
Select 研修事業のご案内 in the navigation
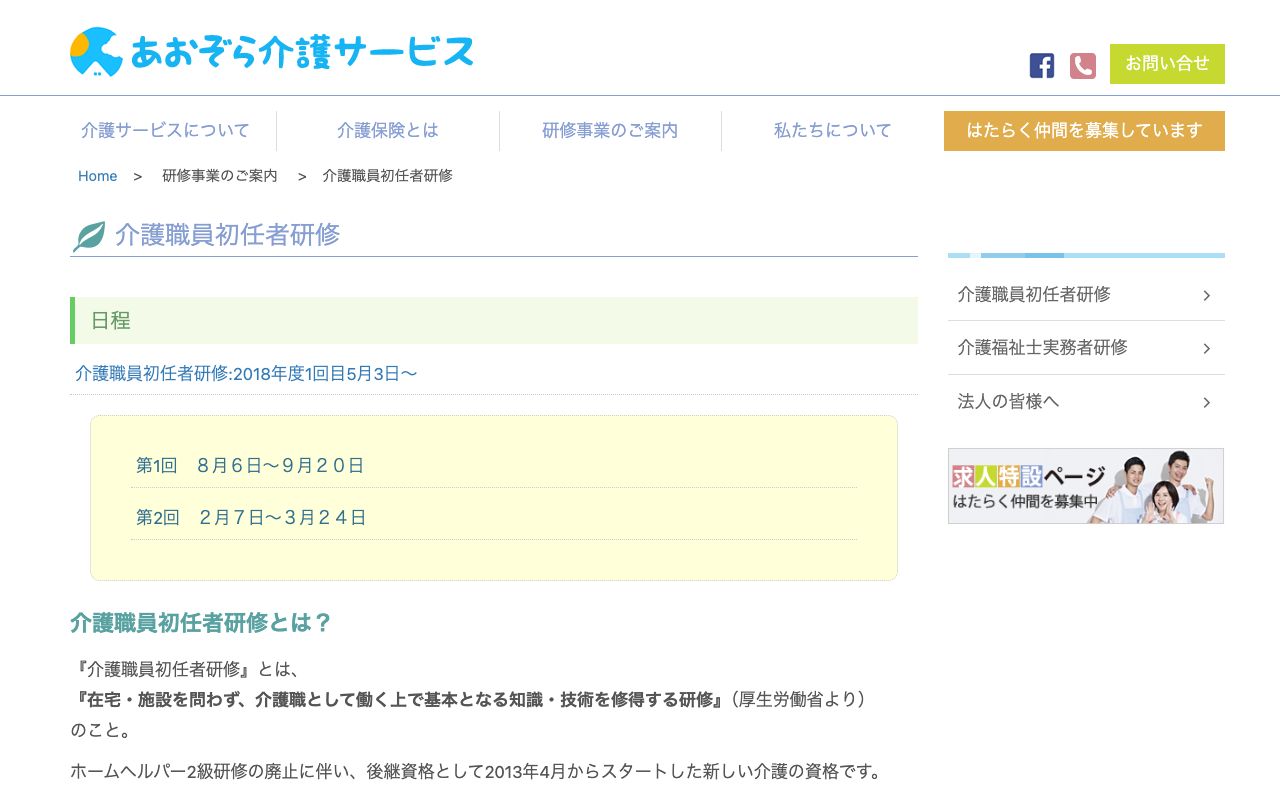(610, 130)
